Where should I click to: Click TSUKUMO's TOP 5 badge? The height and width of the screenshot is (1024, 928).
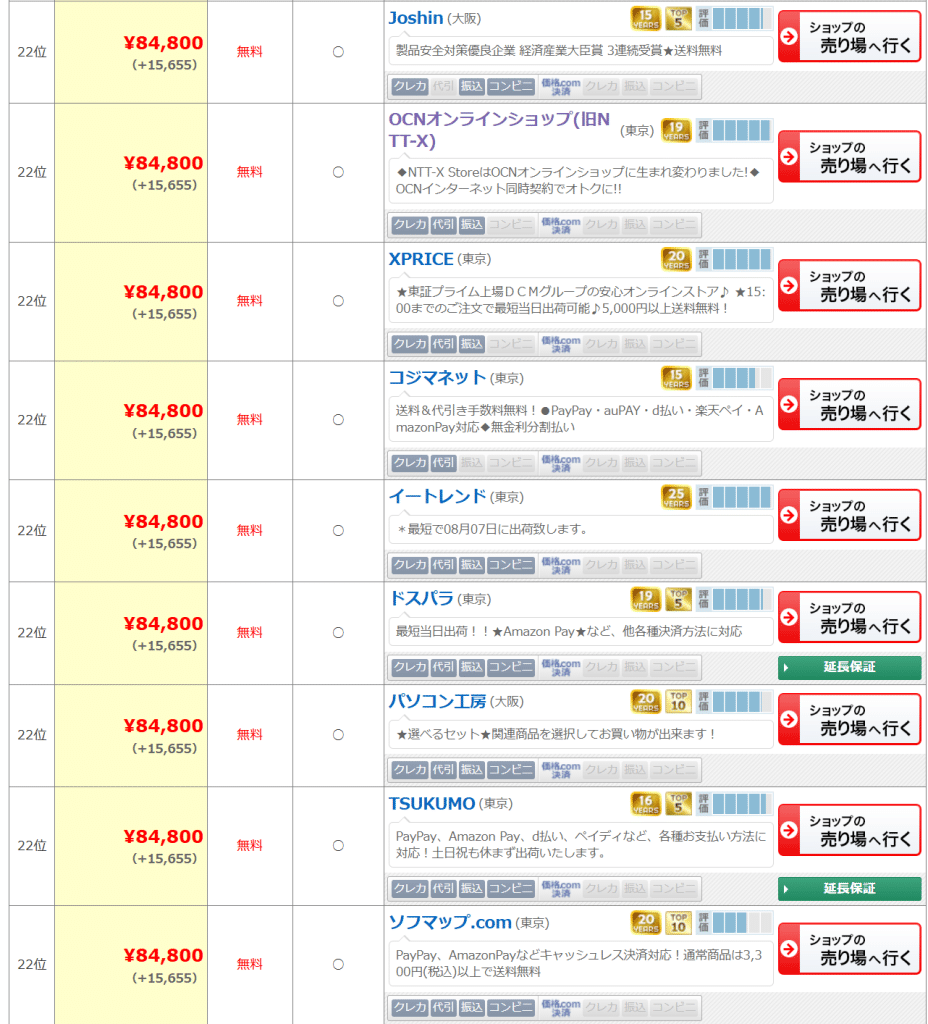[678, 804]
